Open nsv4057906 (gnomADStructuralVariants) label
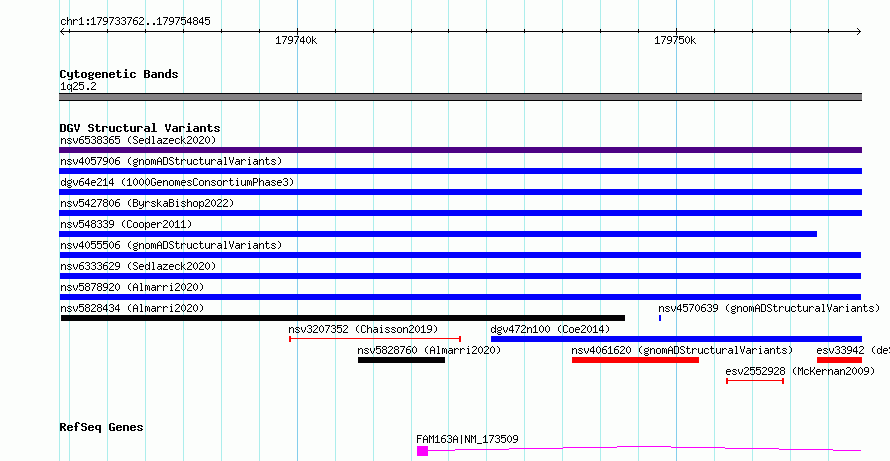 (171, 161)
